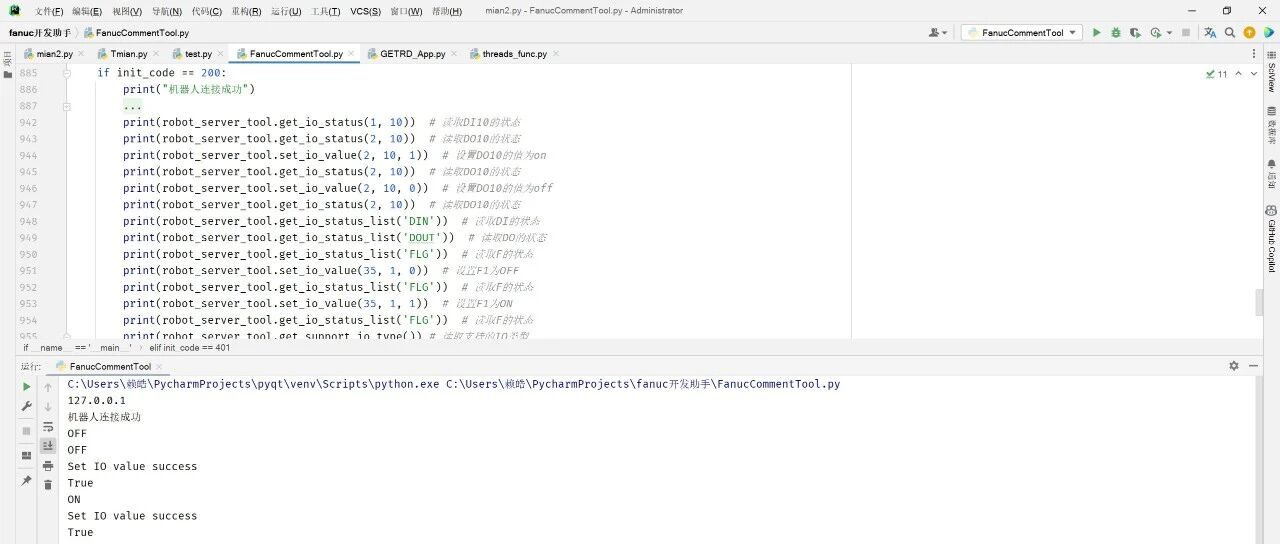Print the console output
This screenshot has height=544, width=1280.
[x=48, y=466]
